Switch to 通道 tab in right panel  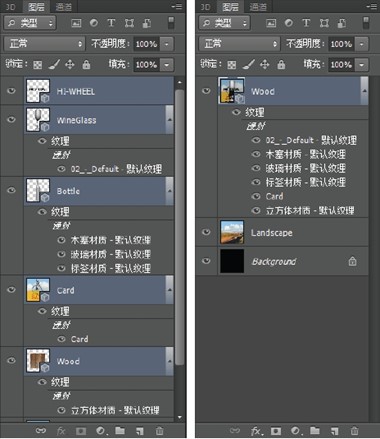(x=258, y=7)
